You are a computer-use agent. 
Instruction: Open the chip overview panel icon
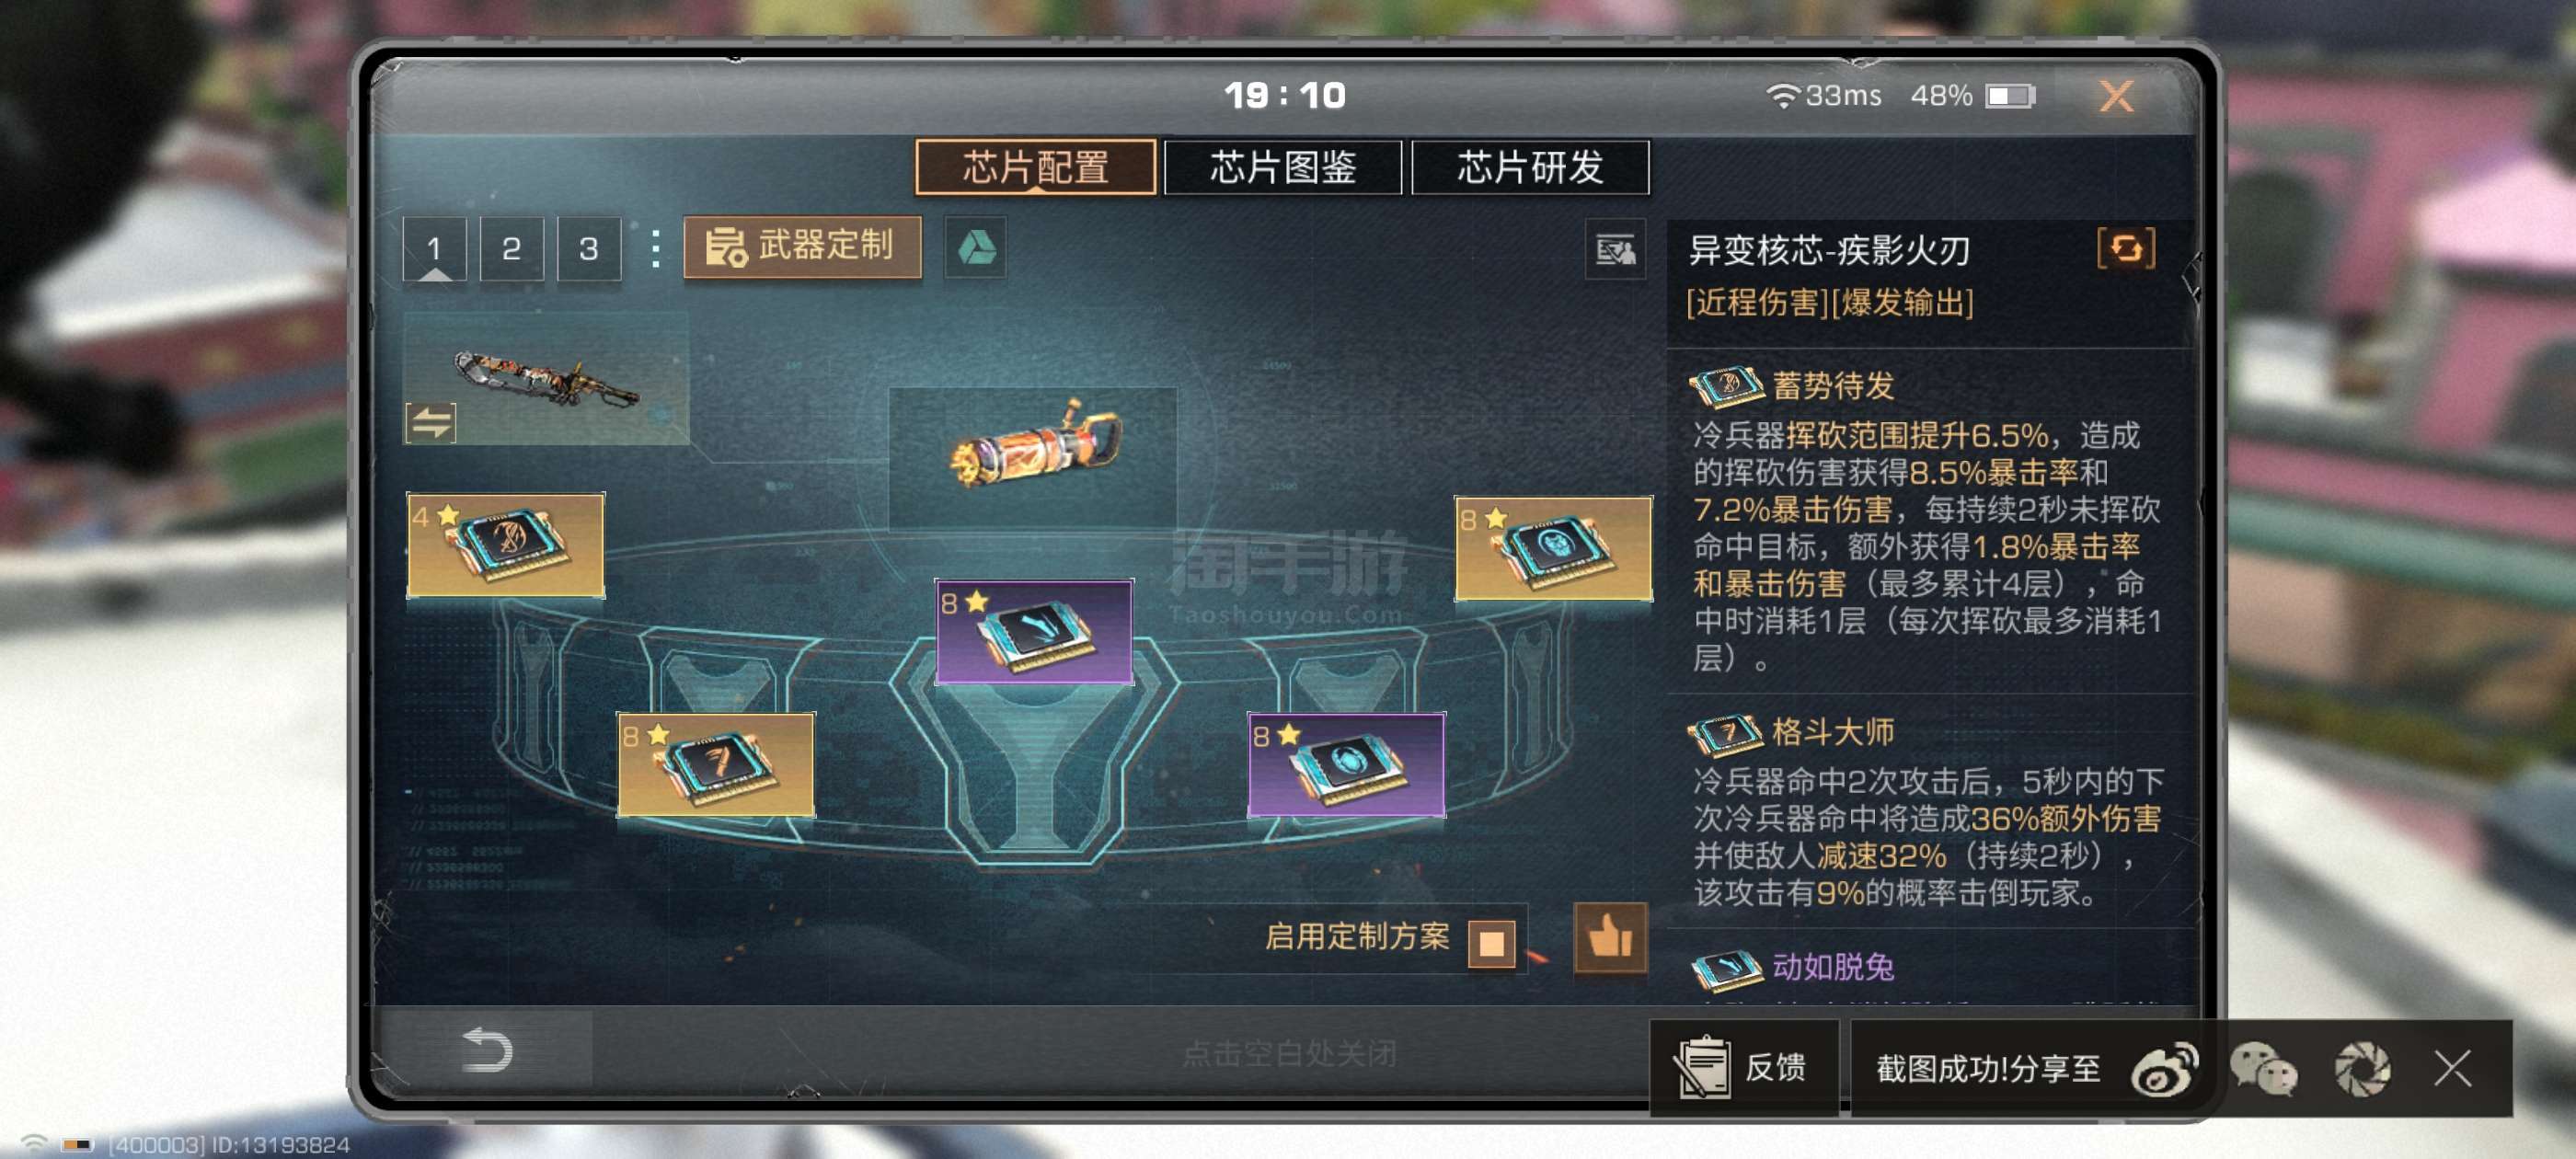1615,249
